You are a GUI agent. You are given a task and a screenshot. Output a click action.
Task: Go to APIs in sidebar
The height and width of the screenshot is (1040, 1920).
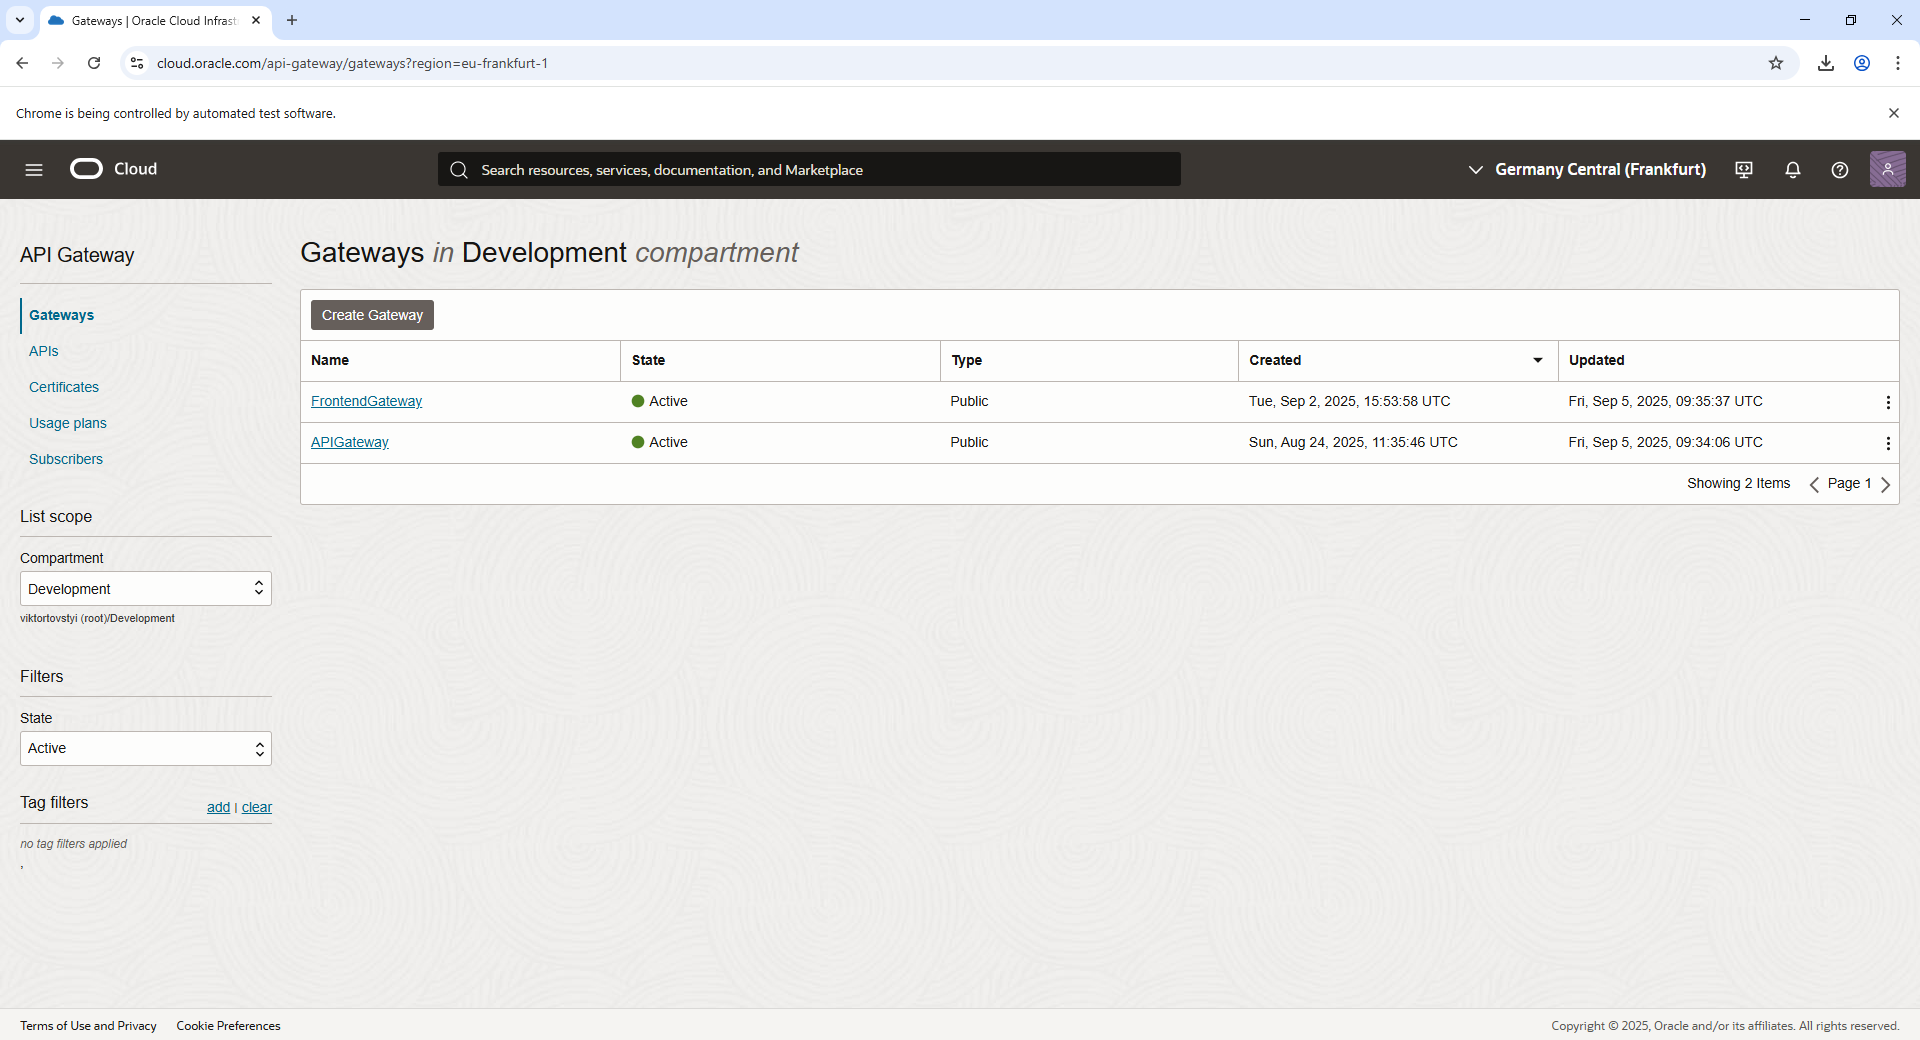(44, 351)
